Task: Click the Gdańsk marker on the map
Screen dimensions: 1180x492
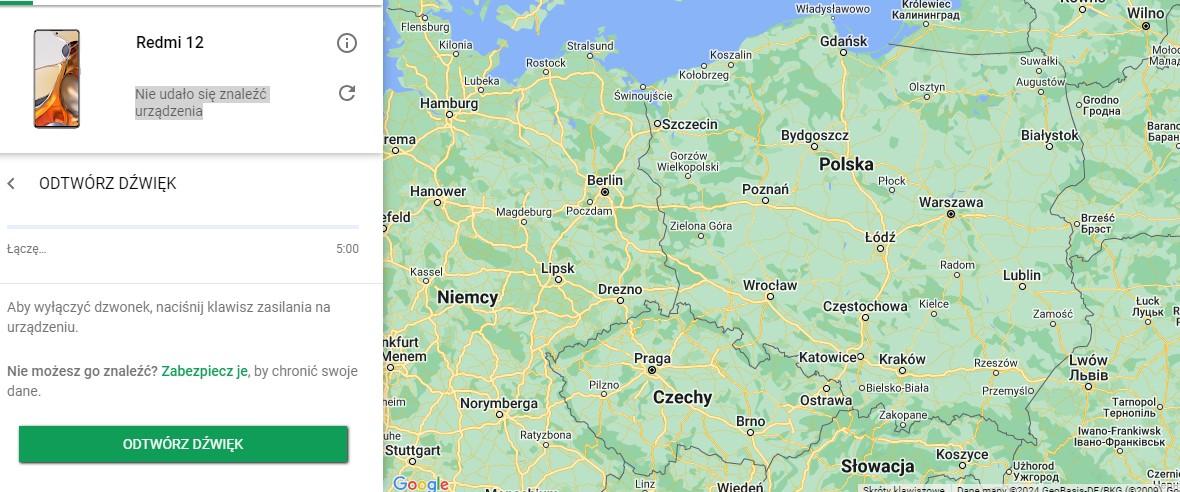Action: [843, 53]
